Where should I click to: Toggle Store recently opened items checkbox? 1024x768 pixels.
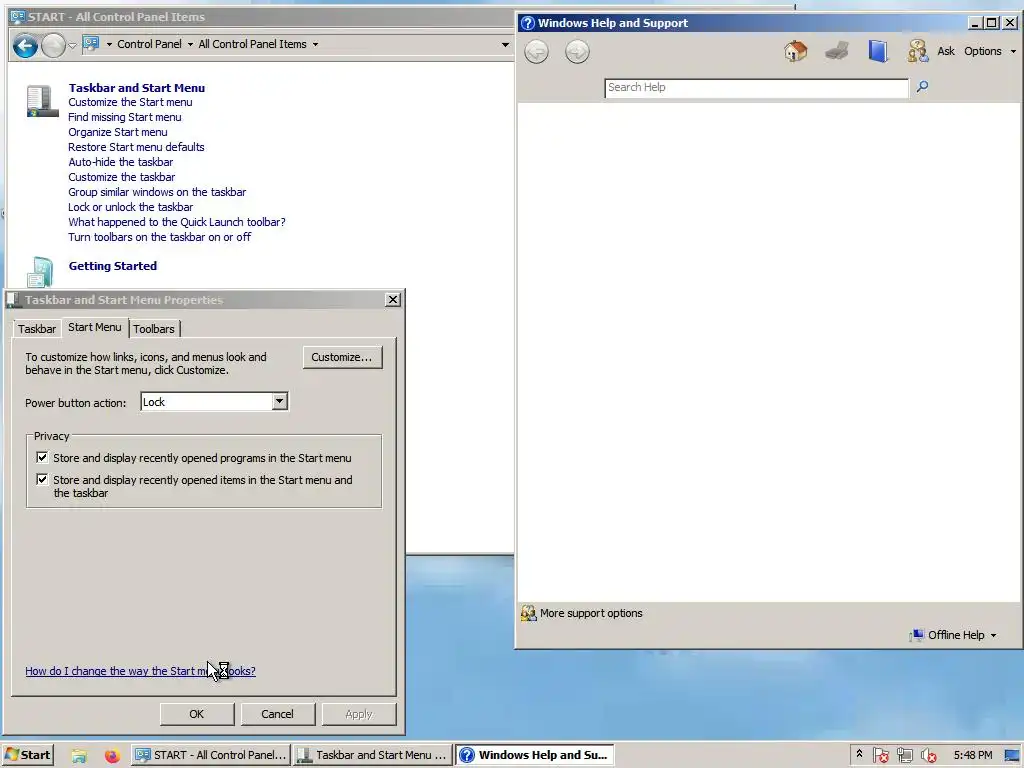pyautogui.click(x=42, y=479)
